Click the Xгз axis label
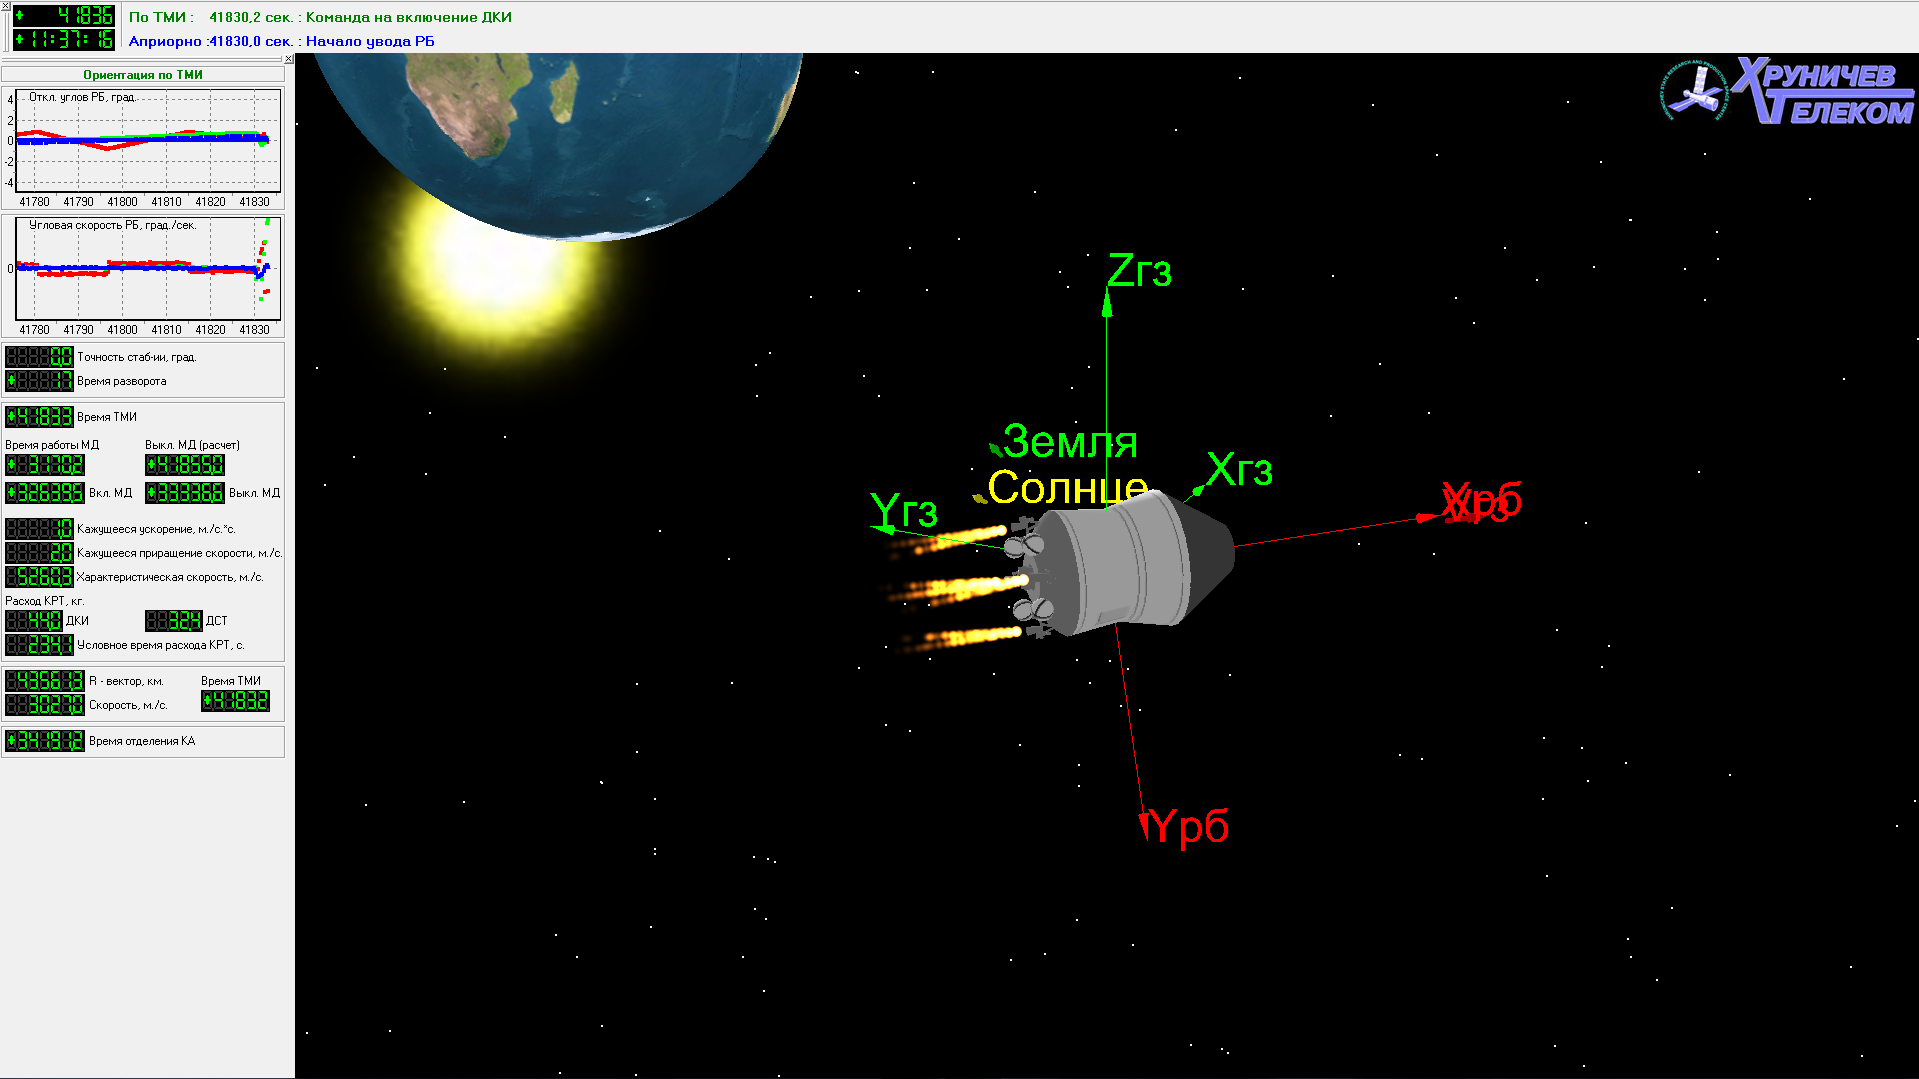Screen dimensions: 1919x1079 tap(1239, 470)
